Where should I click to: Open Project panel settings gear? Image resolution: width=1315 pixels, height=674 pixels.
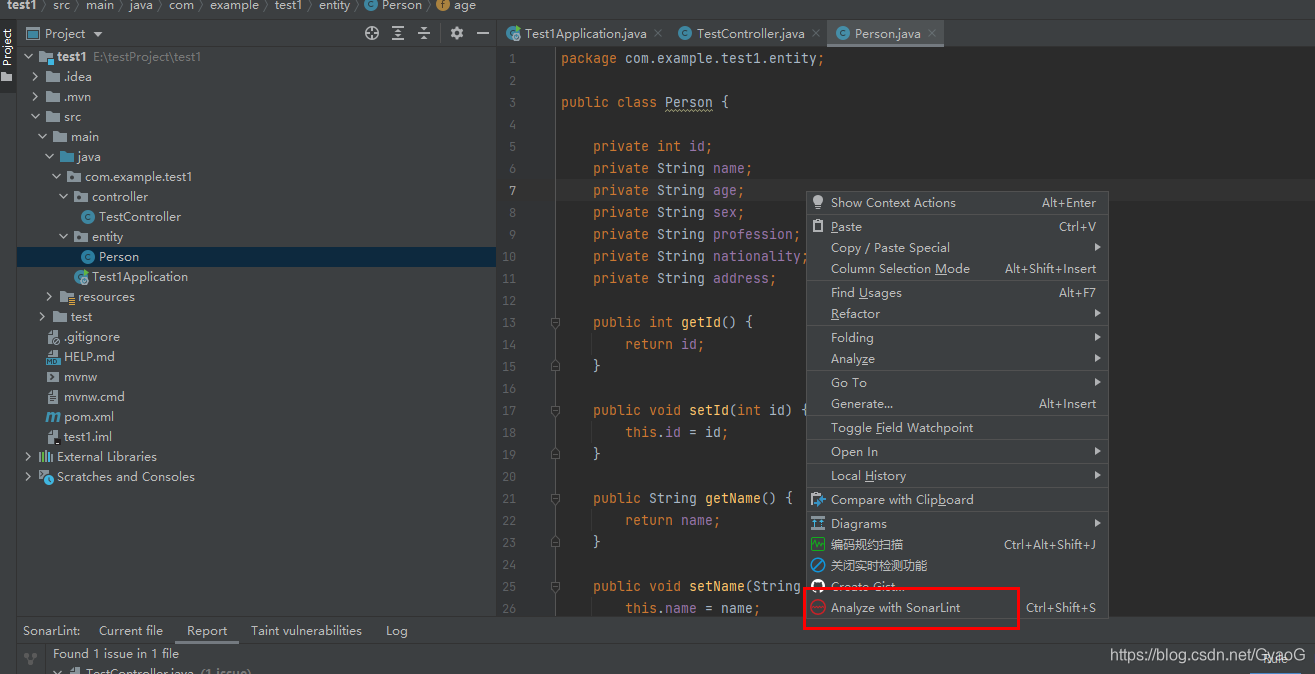pos(457,33)
